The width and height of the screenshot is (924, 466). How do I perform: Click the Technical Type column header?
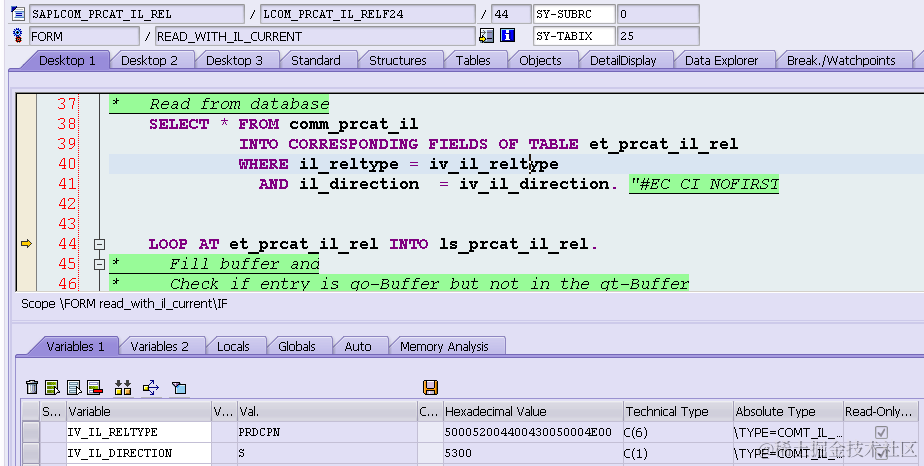coord(678,411)
